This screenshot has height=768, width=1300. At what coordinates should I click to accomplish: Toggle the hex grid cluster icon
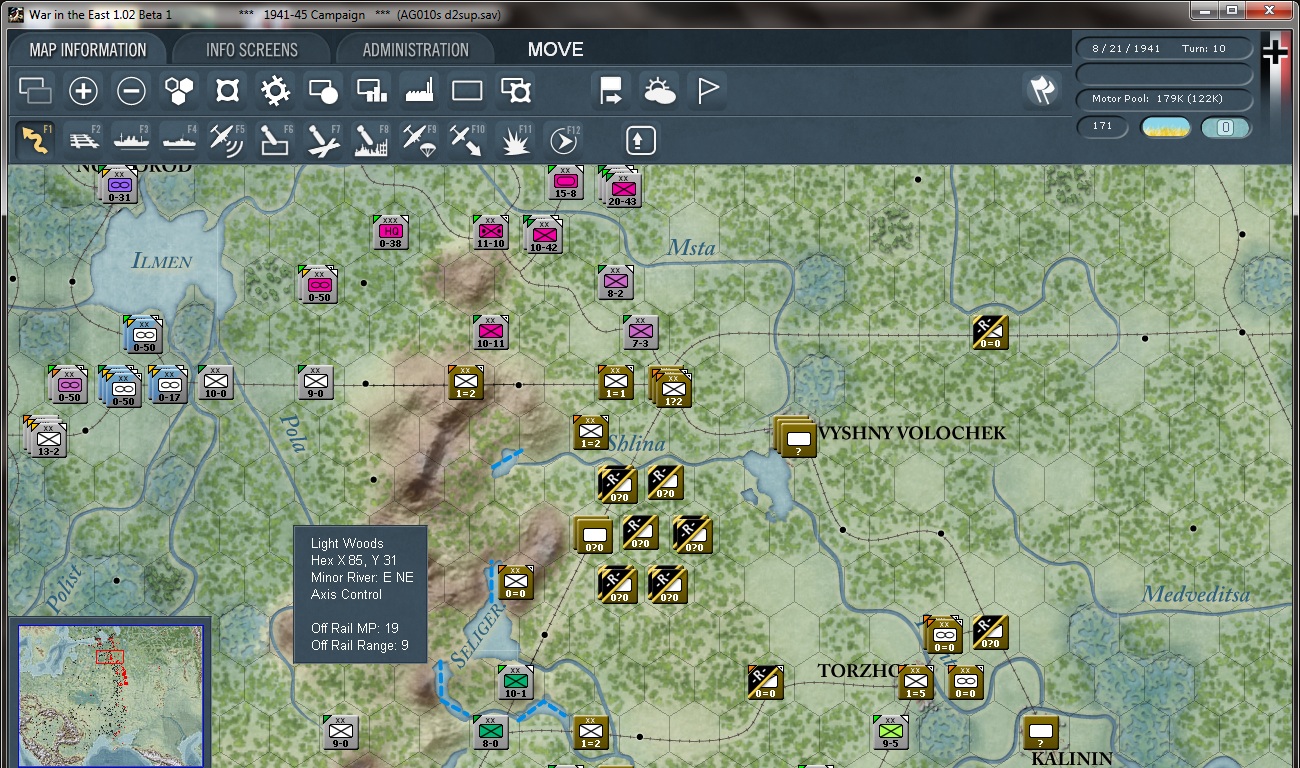(179, 91)
